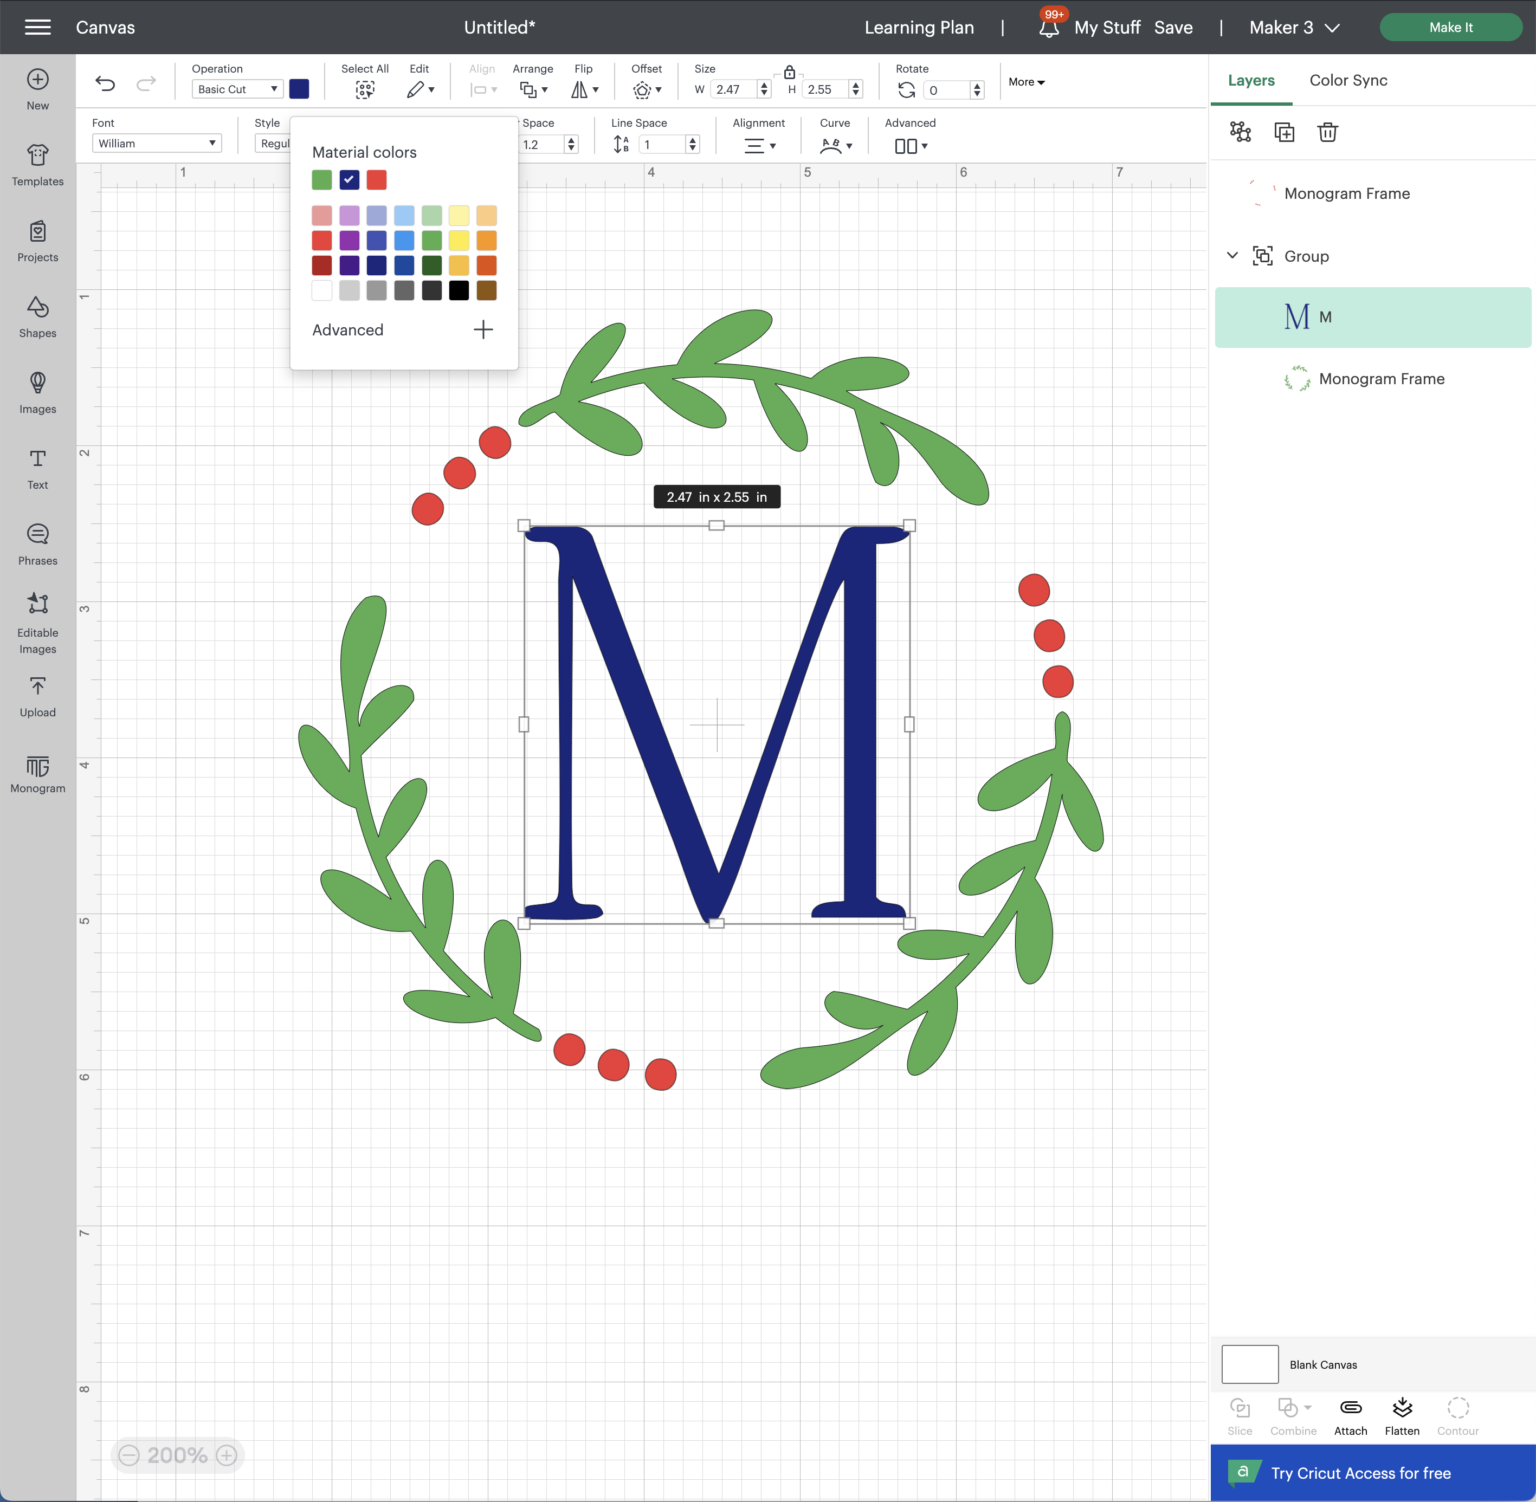Image resolution: width=1536 pixels, height=1502 pixels.
Task: Delete the selected layer with the trash icon
Action: (1327, 131)
